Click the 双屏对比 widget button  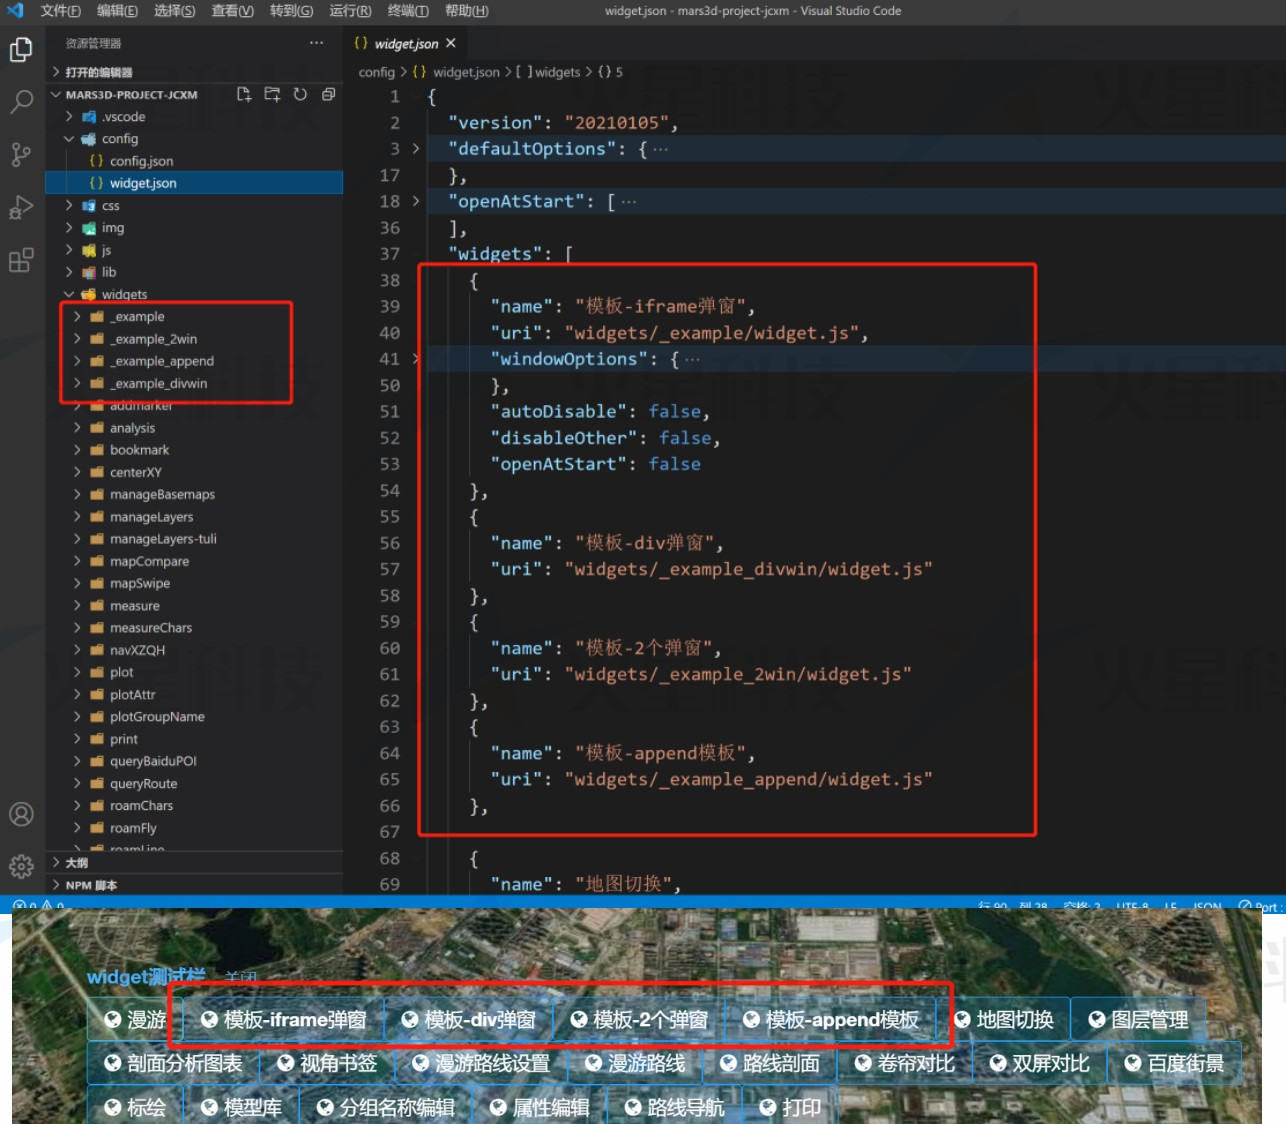pyautogui.click(x=1039, y=1063)
